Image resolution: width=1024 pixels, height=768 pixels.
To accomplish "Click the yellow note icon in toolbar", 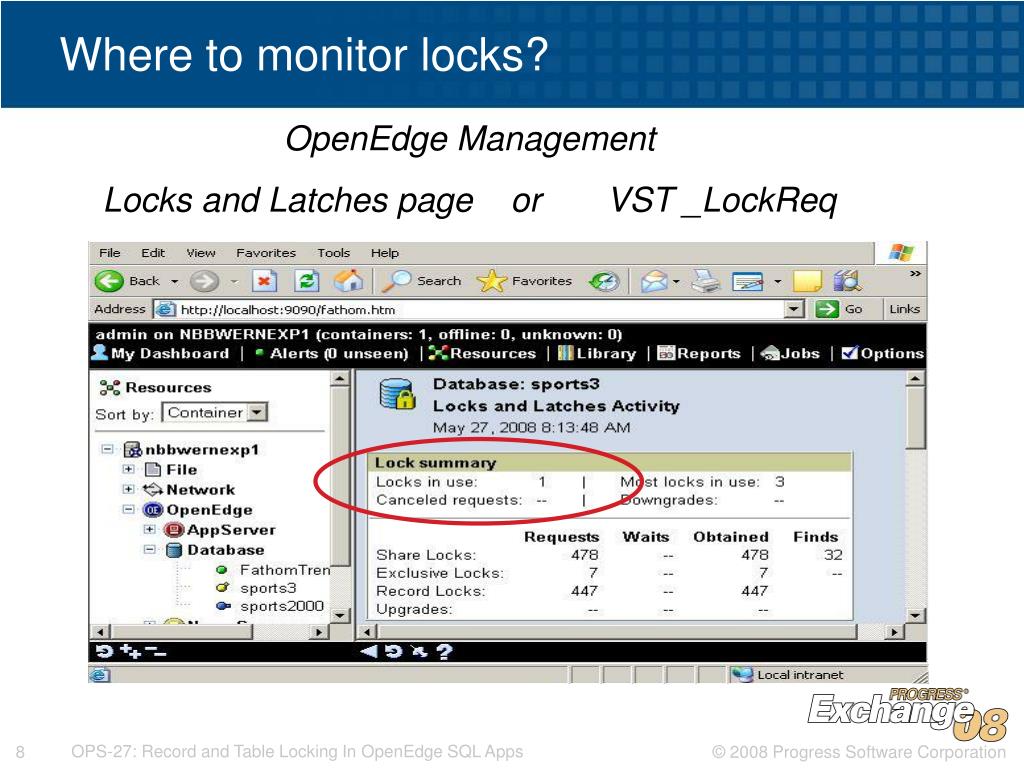I will 807,281.
